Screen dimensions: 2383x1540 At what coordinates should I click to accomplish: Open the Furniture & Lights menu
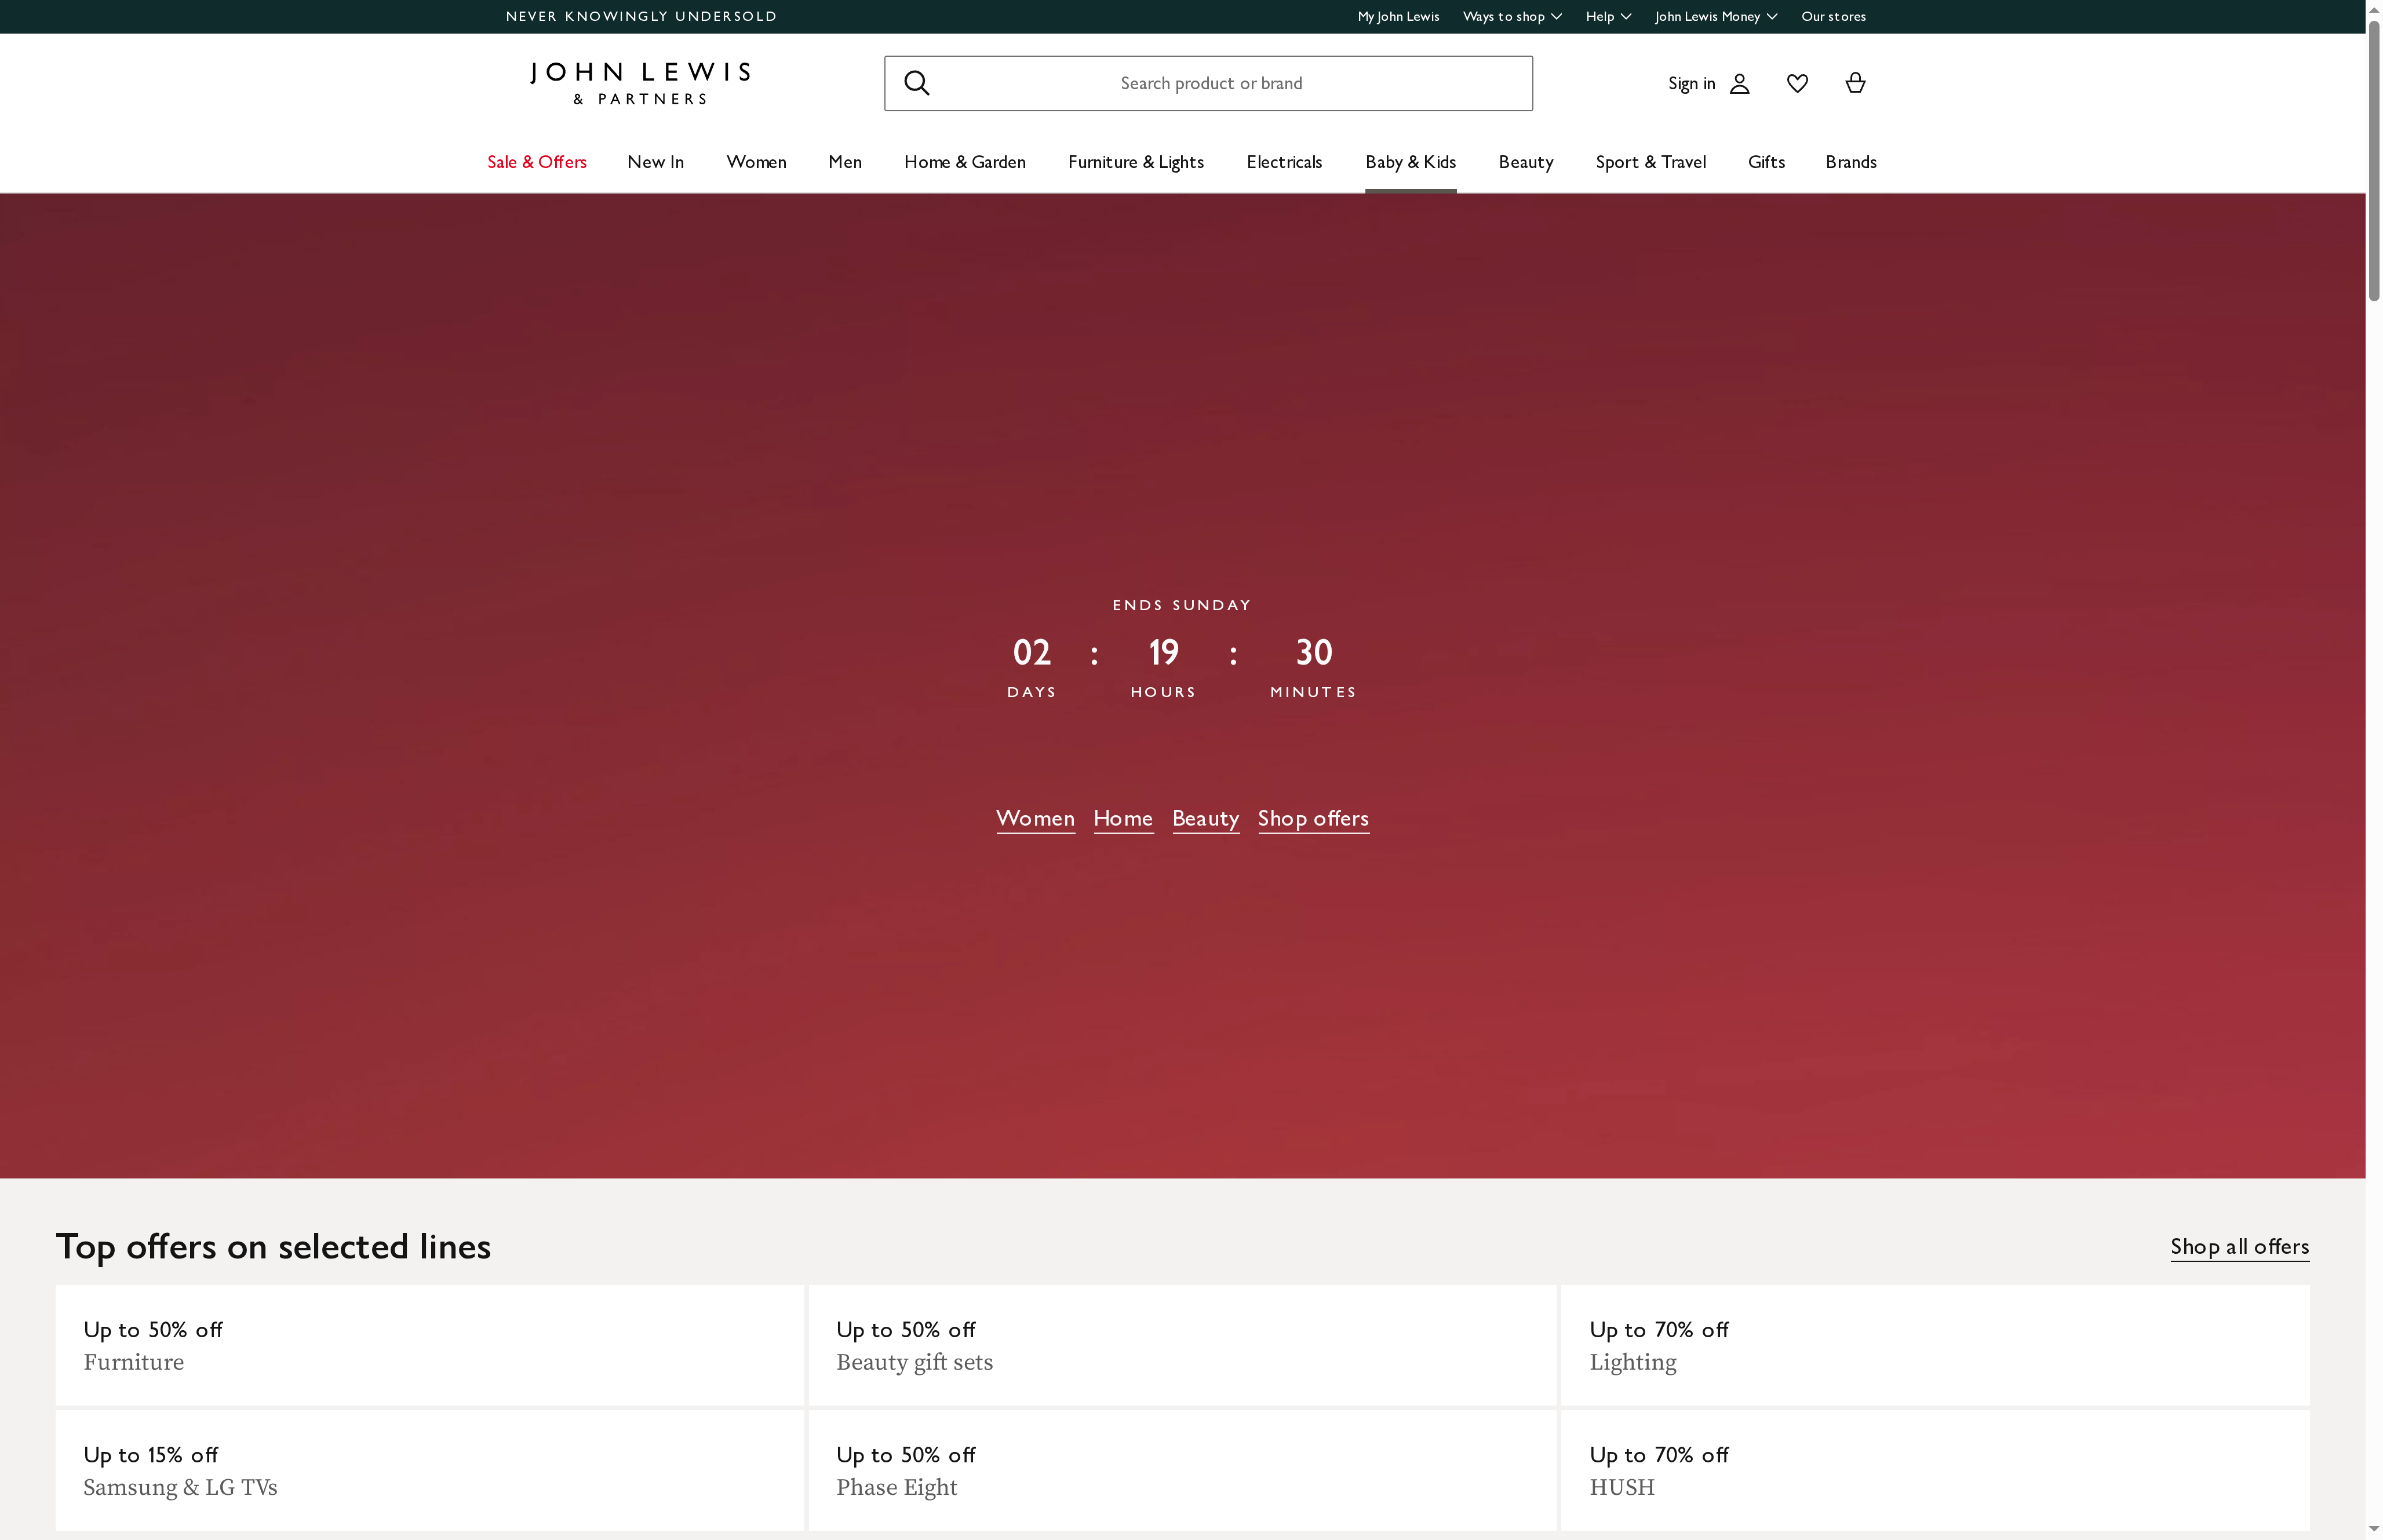coord(1135,162)
